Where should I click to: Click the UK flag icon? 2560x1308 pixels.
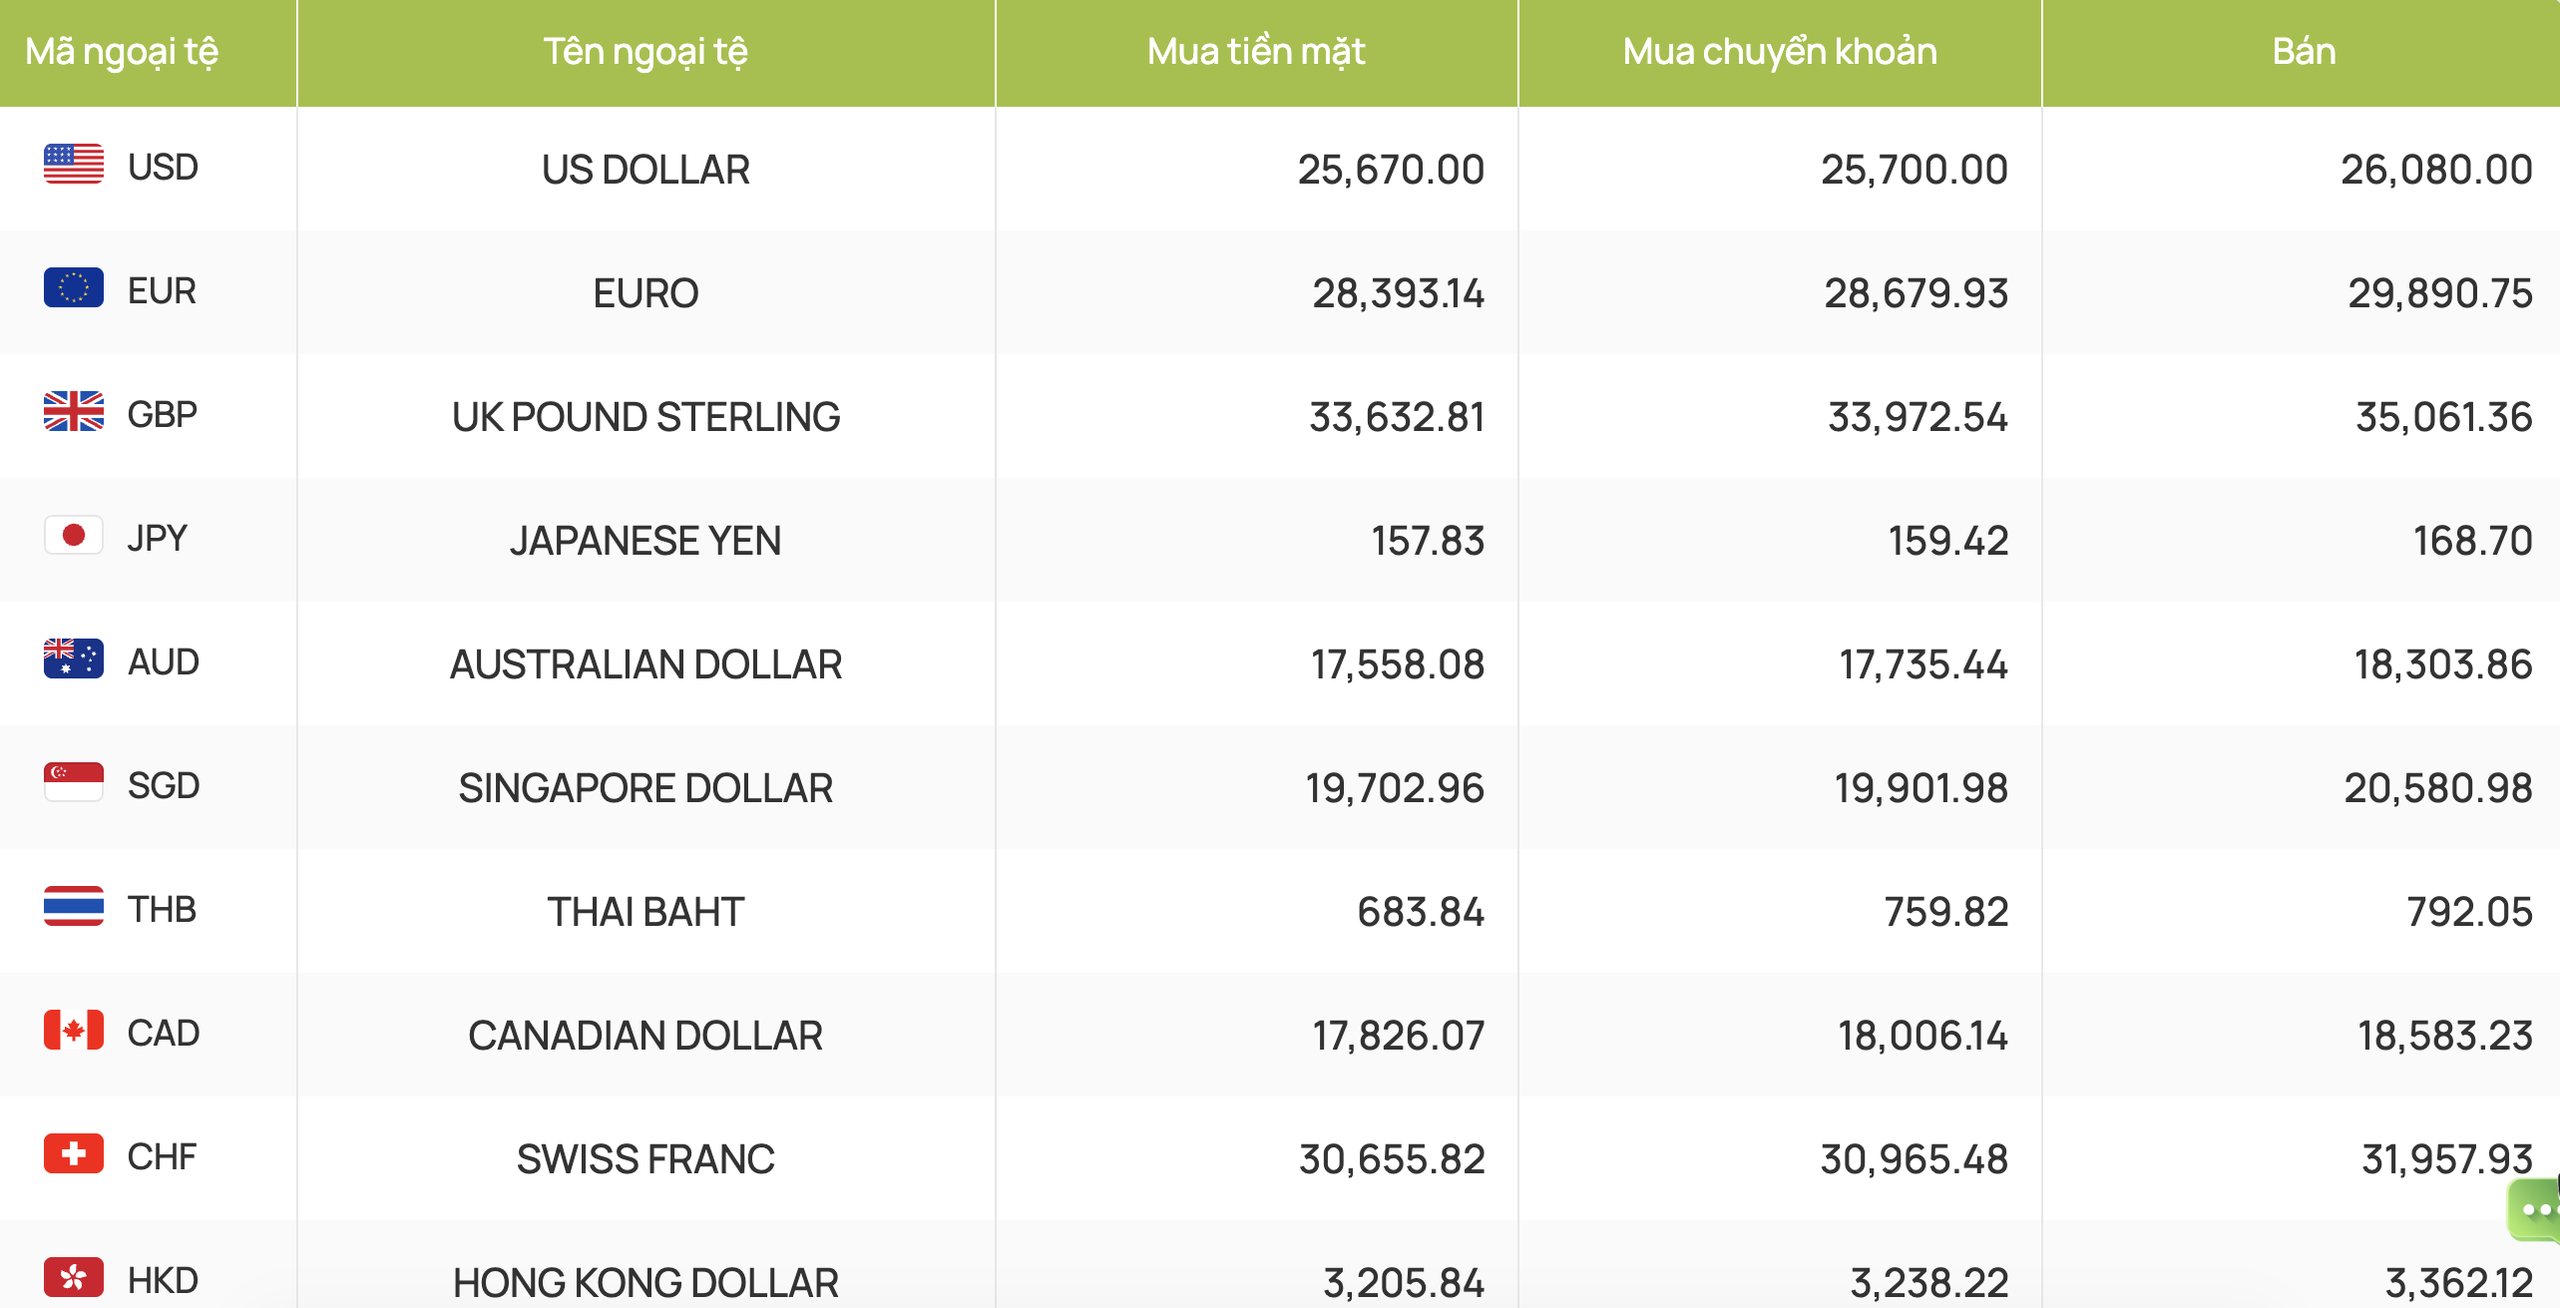point(73,411)
